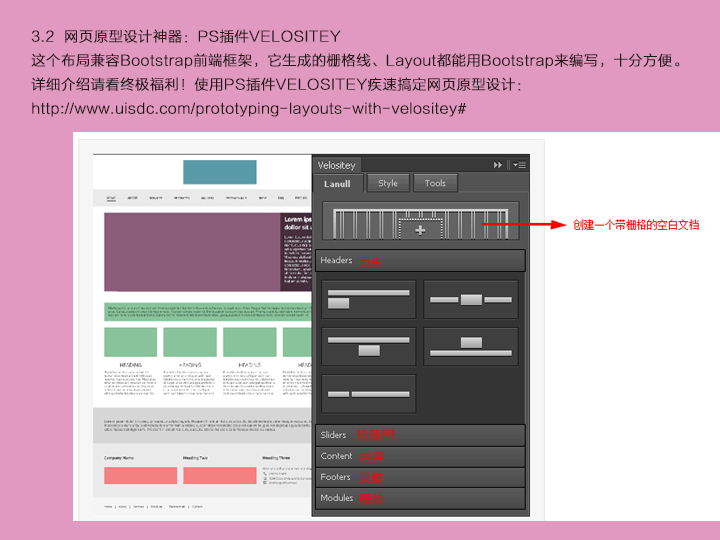
Task: Insert header layout with logo above full bar
Action: tap(471, 346)
